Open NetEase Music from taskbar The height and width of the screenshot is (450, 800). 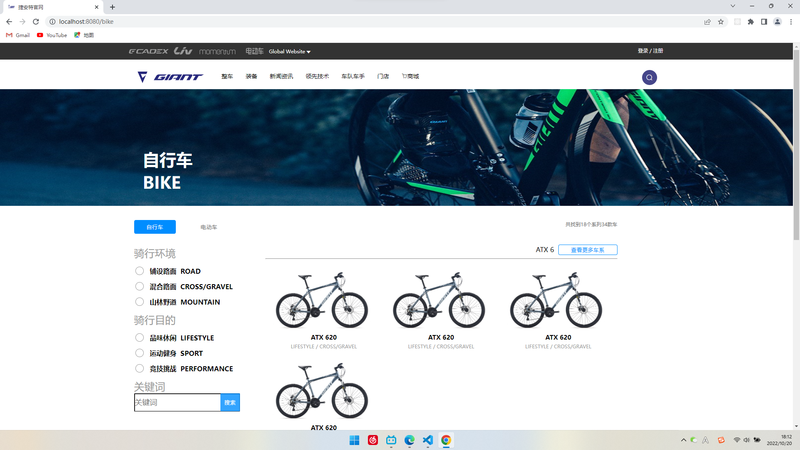click(x=372, y=440)
